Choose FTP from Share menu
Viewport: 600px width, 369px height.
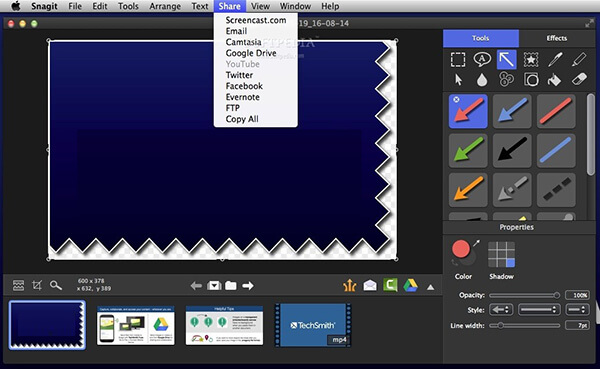coord(256,108)
